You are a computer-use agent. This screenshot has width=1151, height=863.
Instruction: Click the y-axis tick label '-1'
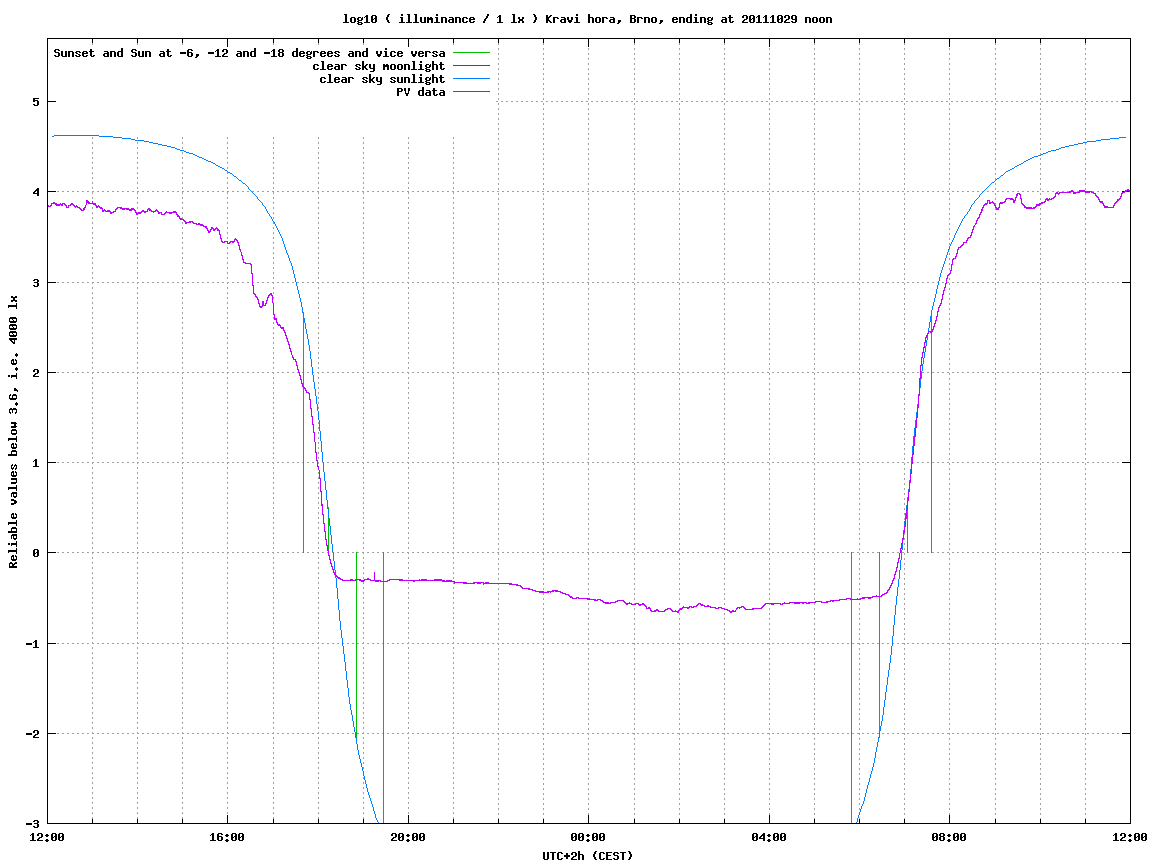(x=32, y=644)
